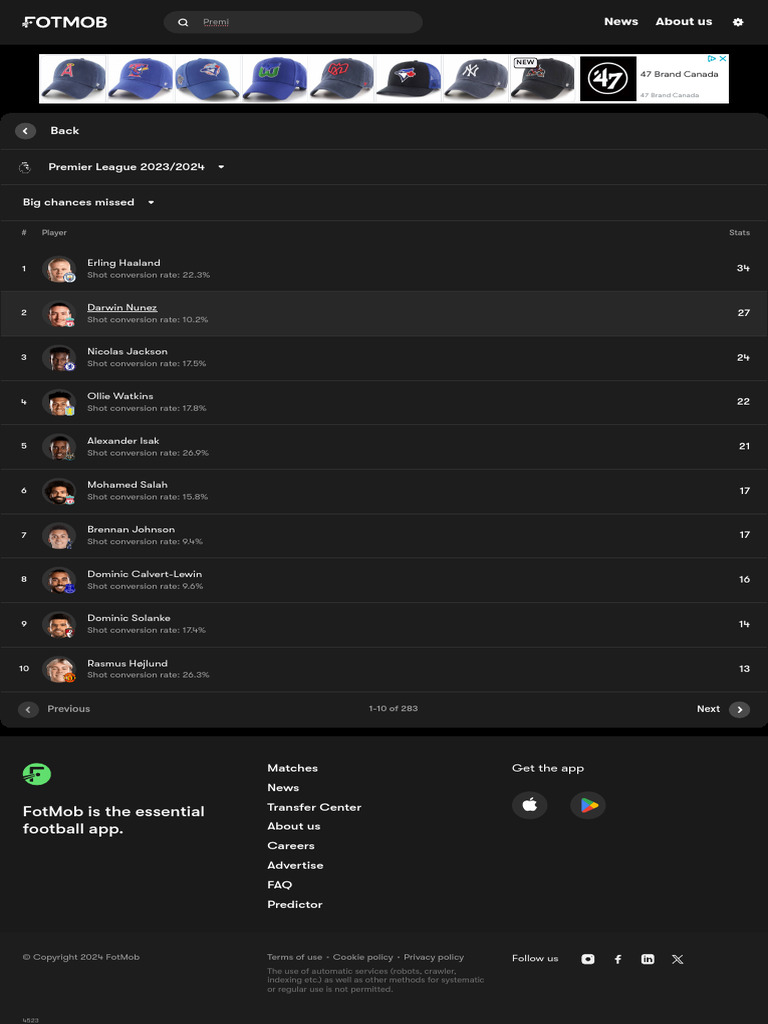The image size is (768, 1024).
Task: Open Darwin Nunez player link
Action: coord(122,307)
